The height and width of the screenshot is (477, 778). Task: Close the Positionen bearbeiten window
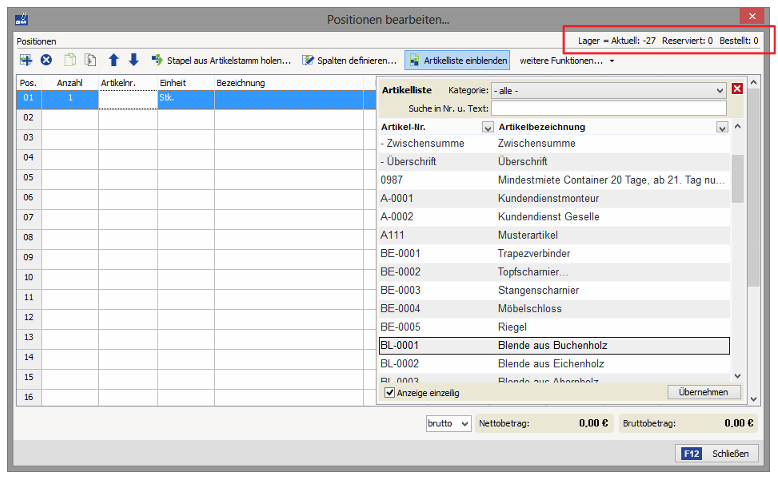(x=752, y=16)
